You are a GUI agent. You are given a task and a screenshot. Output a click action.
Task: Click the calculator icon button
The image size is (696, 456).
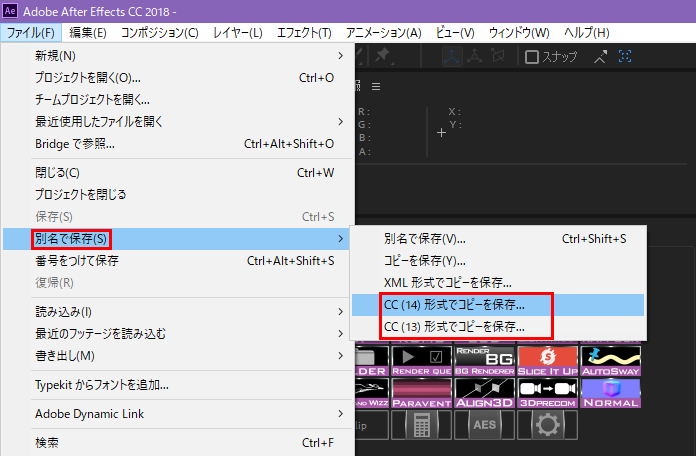[x=421, y=424]
